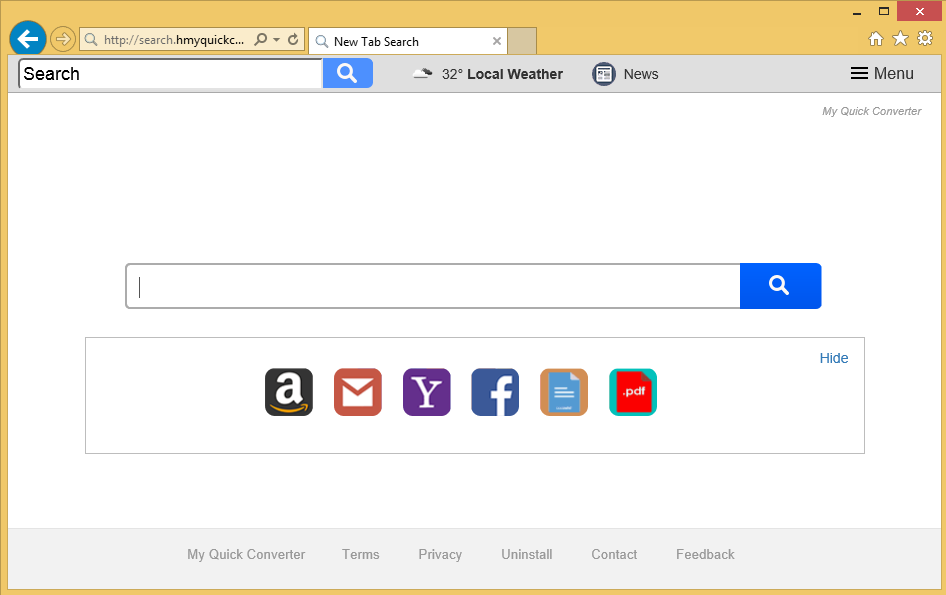Open the hamburger Menu

coord(882,74)
